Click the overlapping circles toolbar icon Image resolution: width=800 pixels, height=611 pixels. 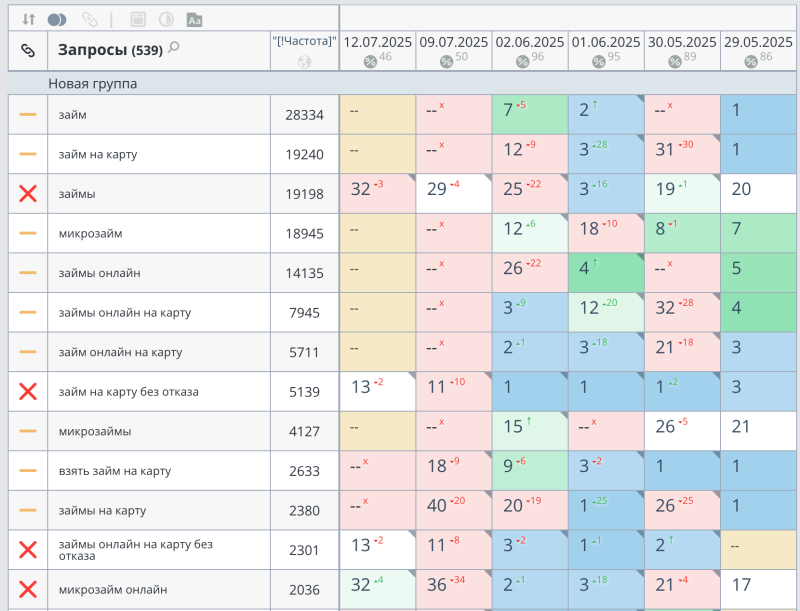pyautogui.click(x=57, y=19)
